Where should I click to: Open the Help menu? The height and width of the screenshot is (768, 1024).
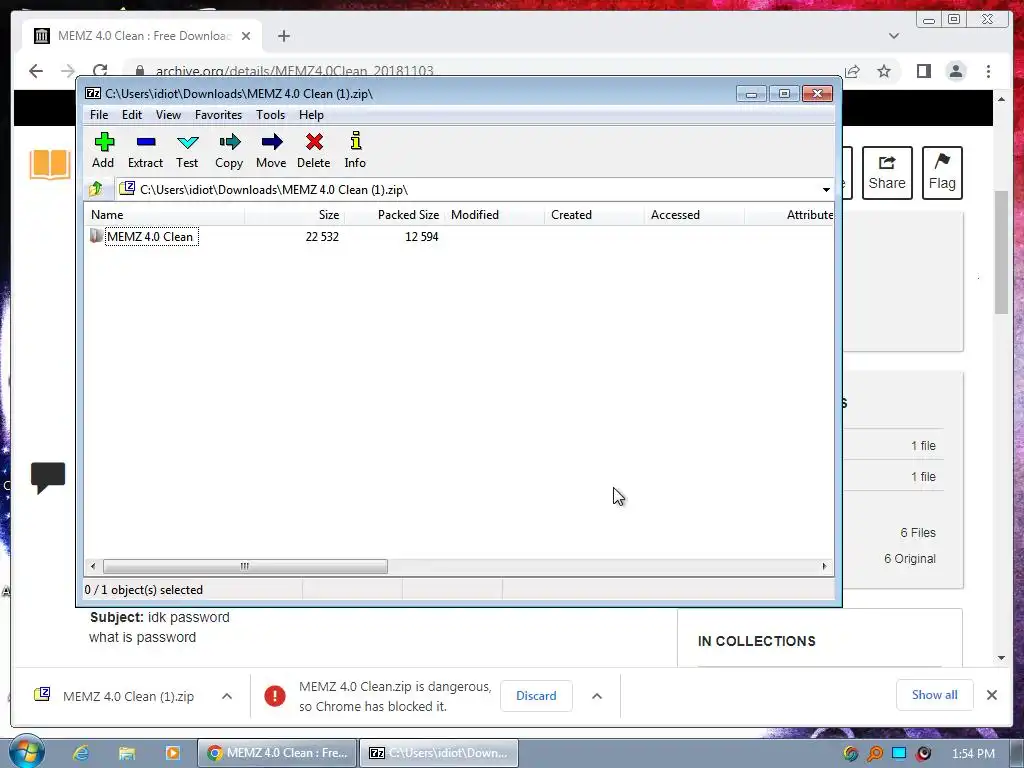click(311, 115)
